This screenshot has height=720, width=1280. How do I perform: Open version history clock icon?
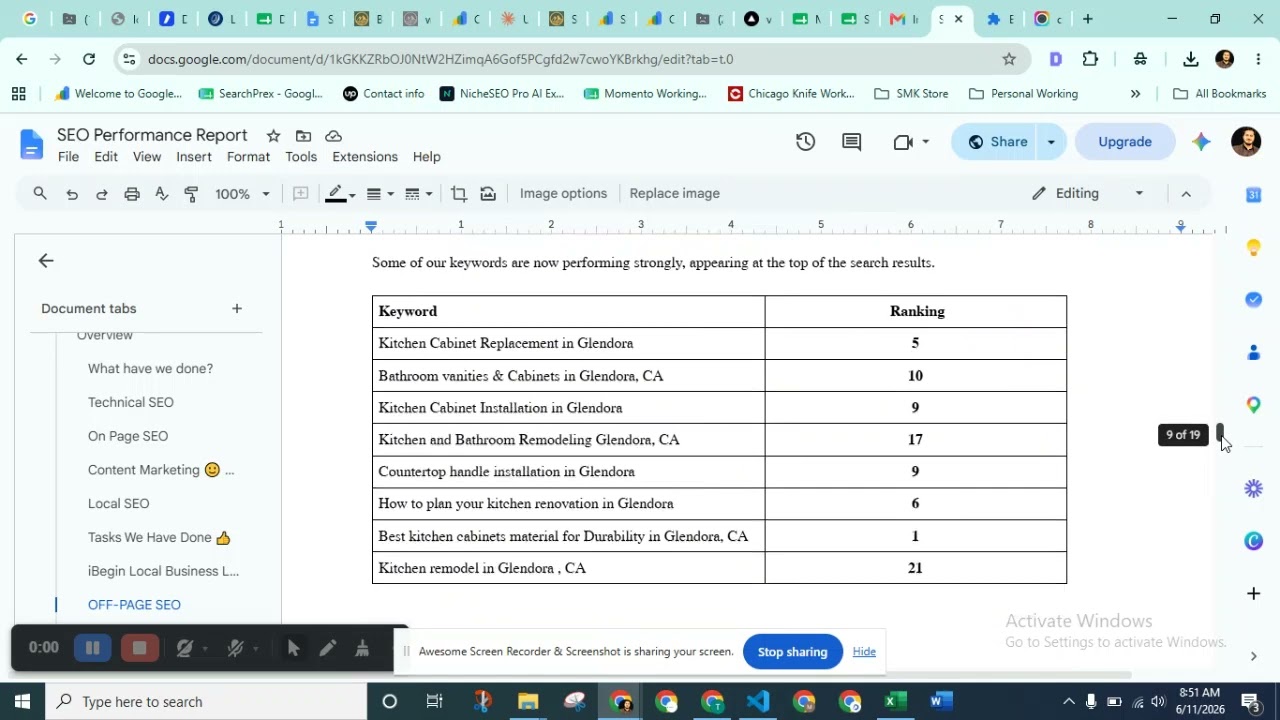(x=805, y=142)
